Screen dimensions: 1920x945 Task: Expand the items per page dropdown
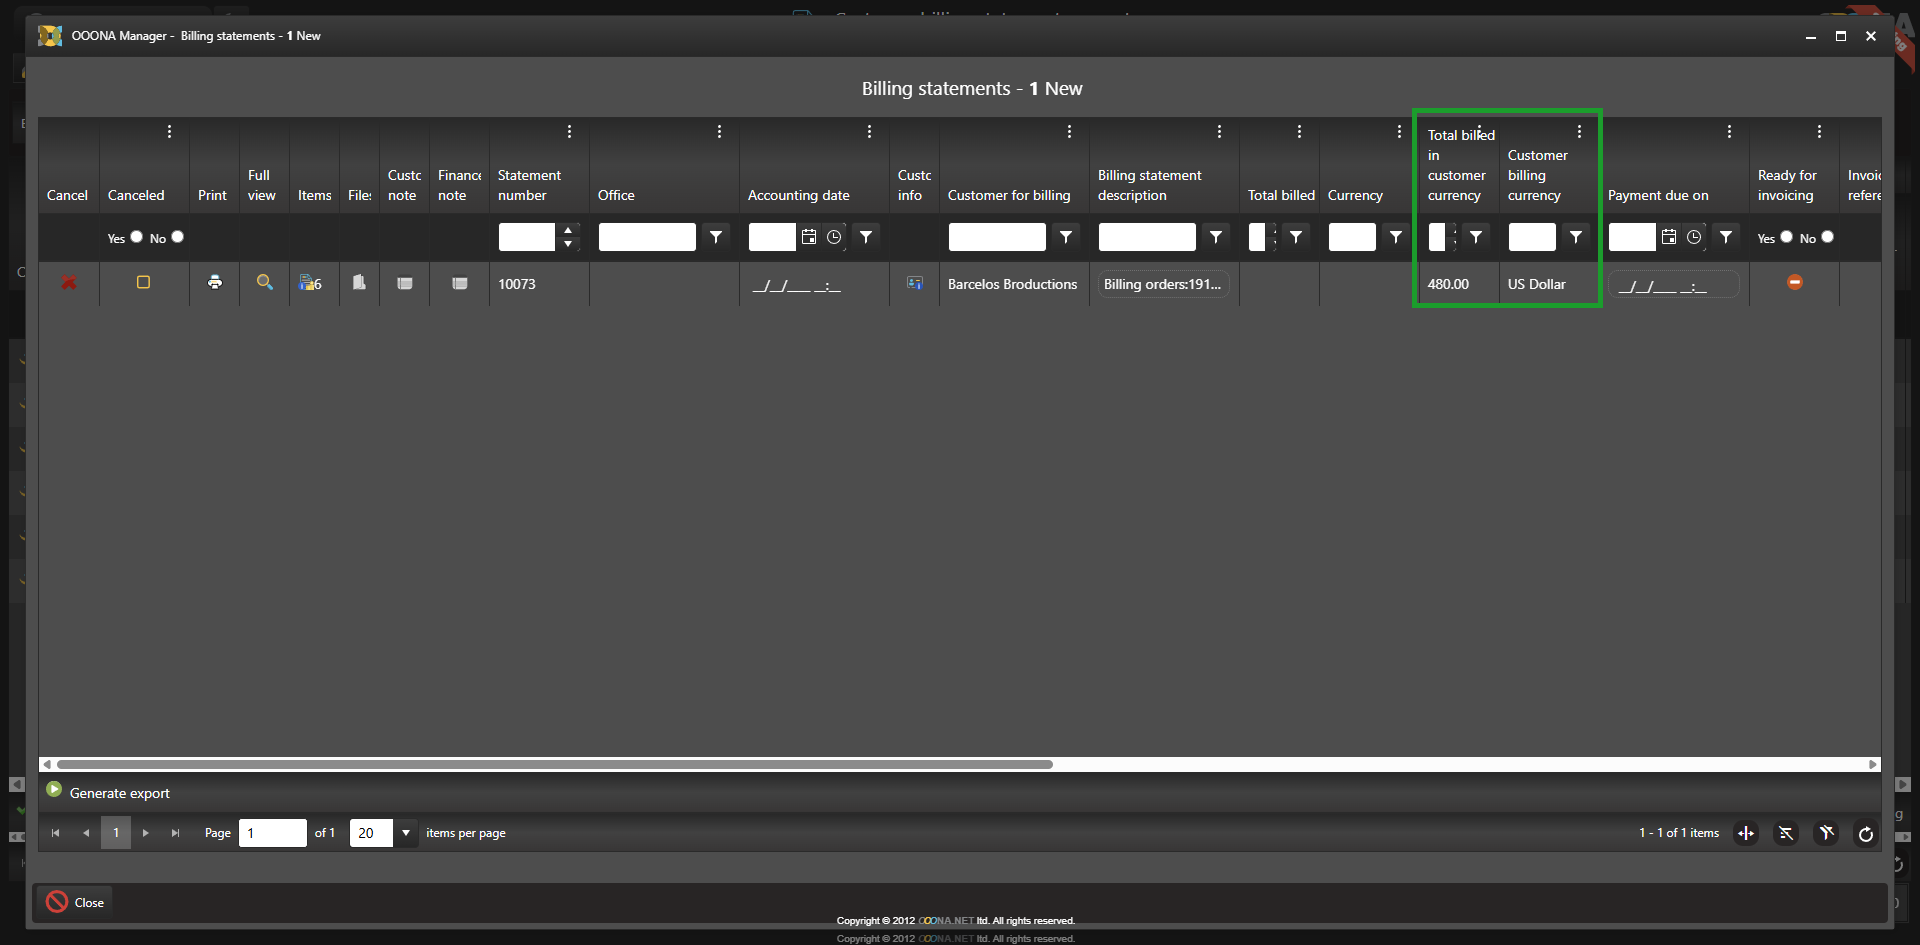click(x=406, y=833)
